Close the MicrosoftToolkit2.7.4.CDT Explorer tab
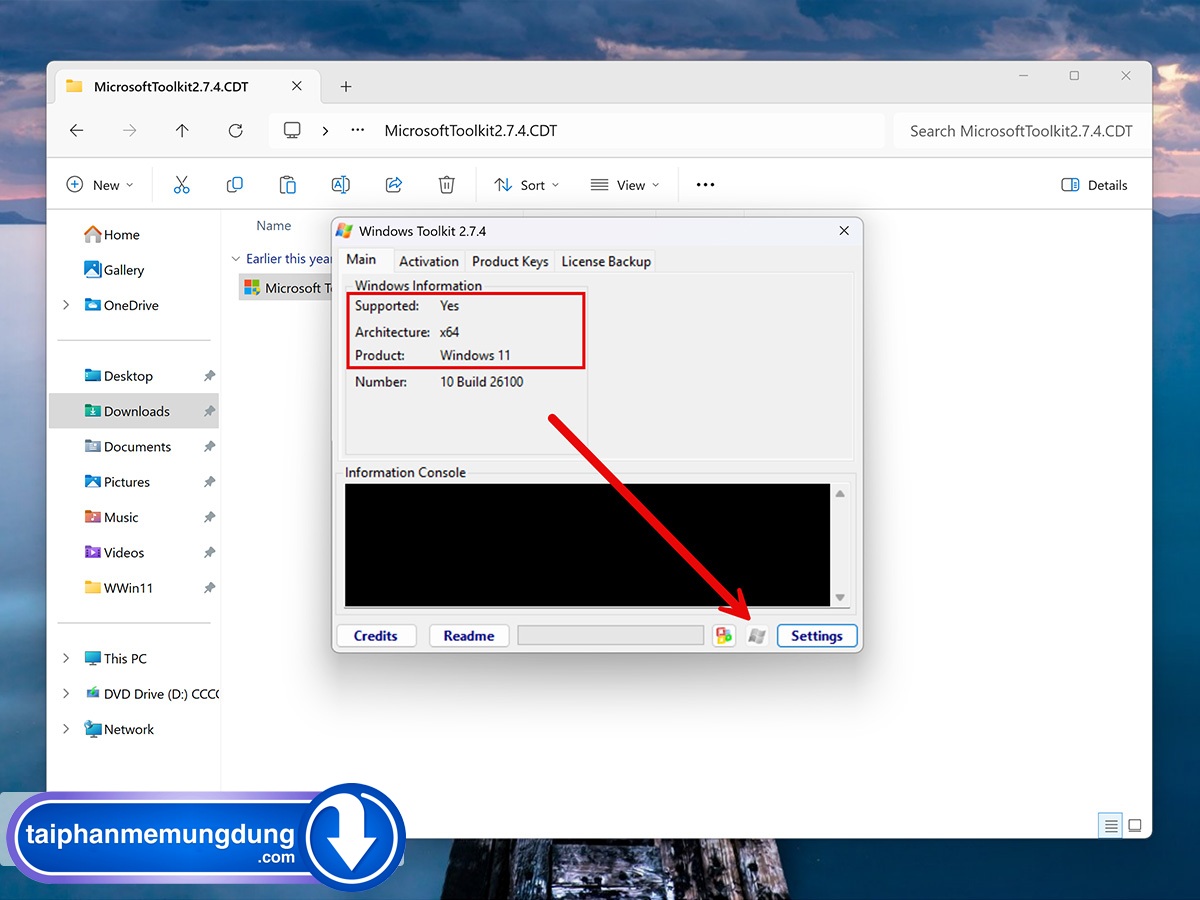The height and width of the screenshot is (900, 1200). (x=297, y=87)
